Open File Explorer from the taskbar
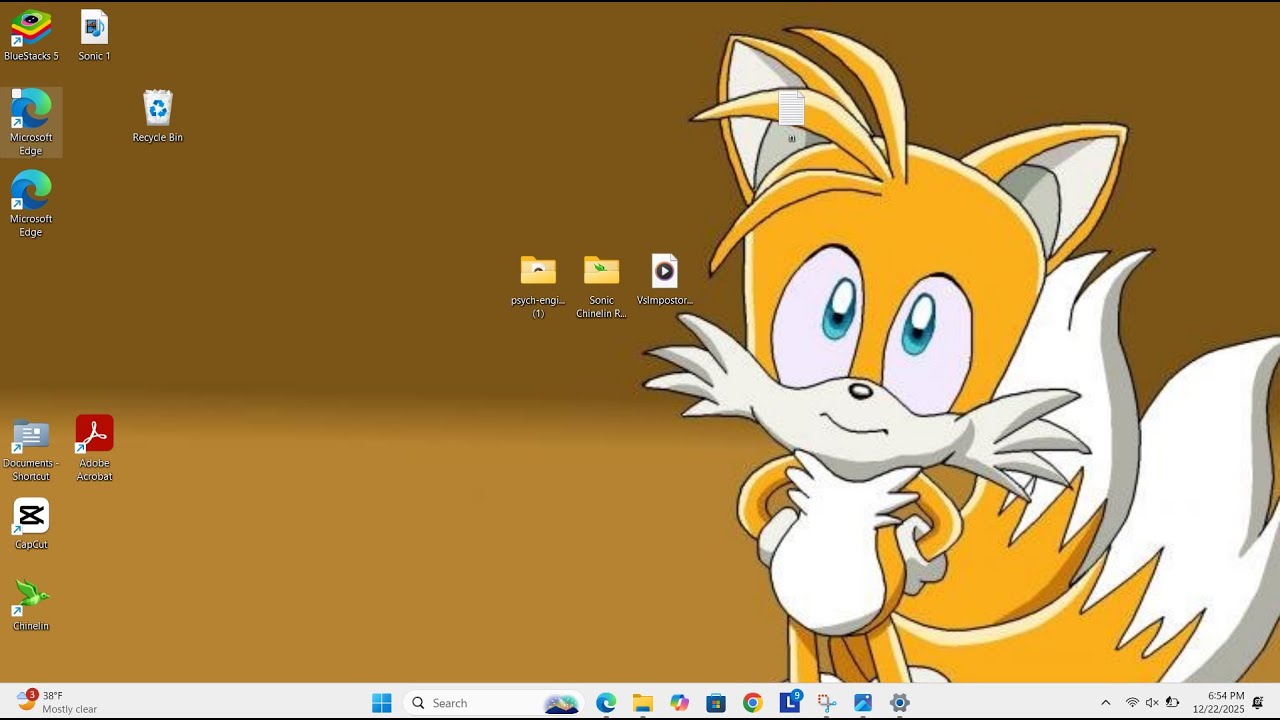 (x=643, y=703)
